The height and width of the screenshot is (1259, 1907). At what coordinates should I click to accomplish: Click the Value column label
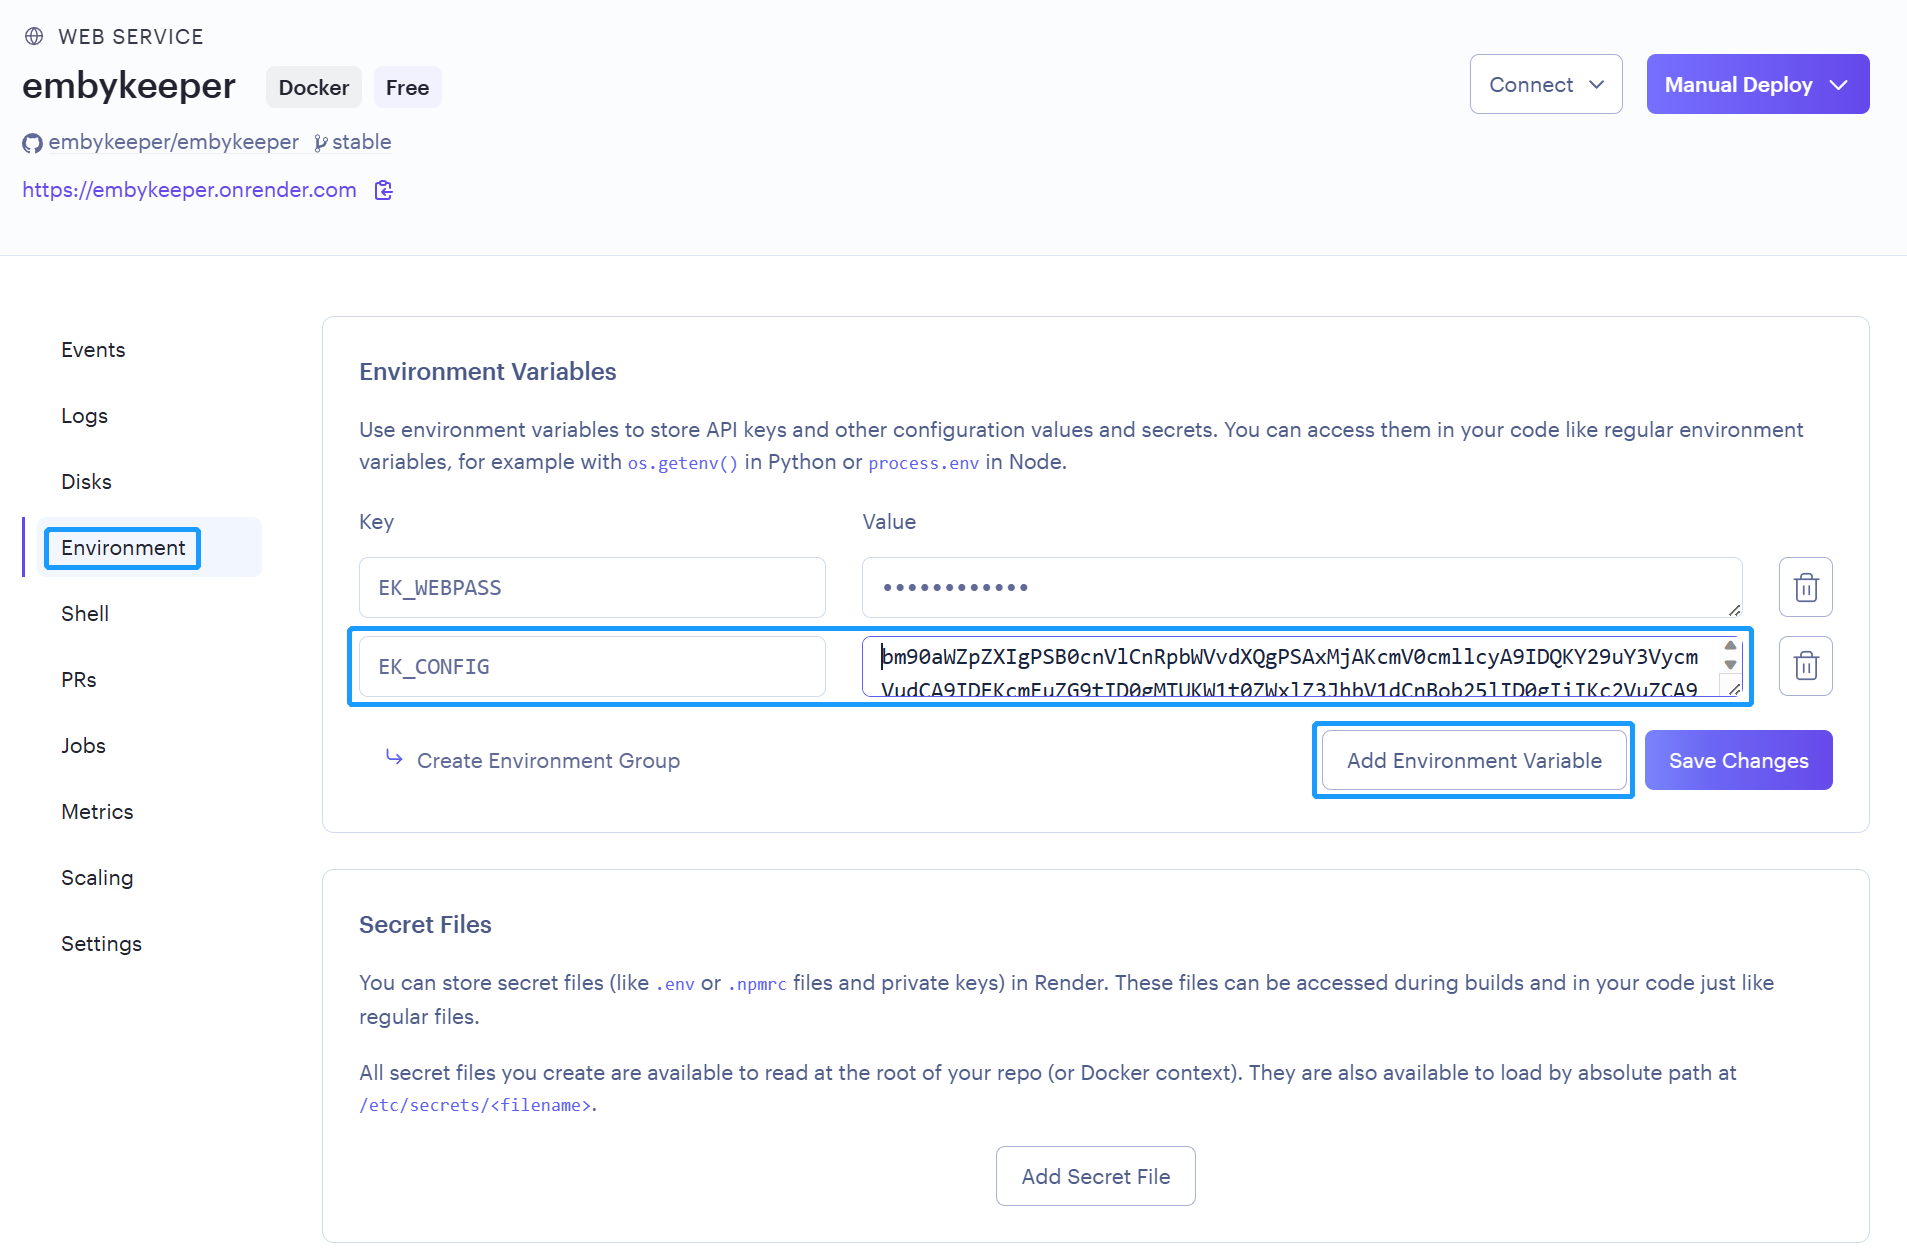pos(889,522)
